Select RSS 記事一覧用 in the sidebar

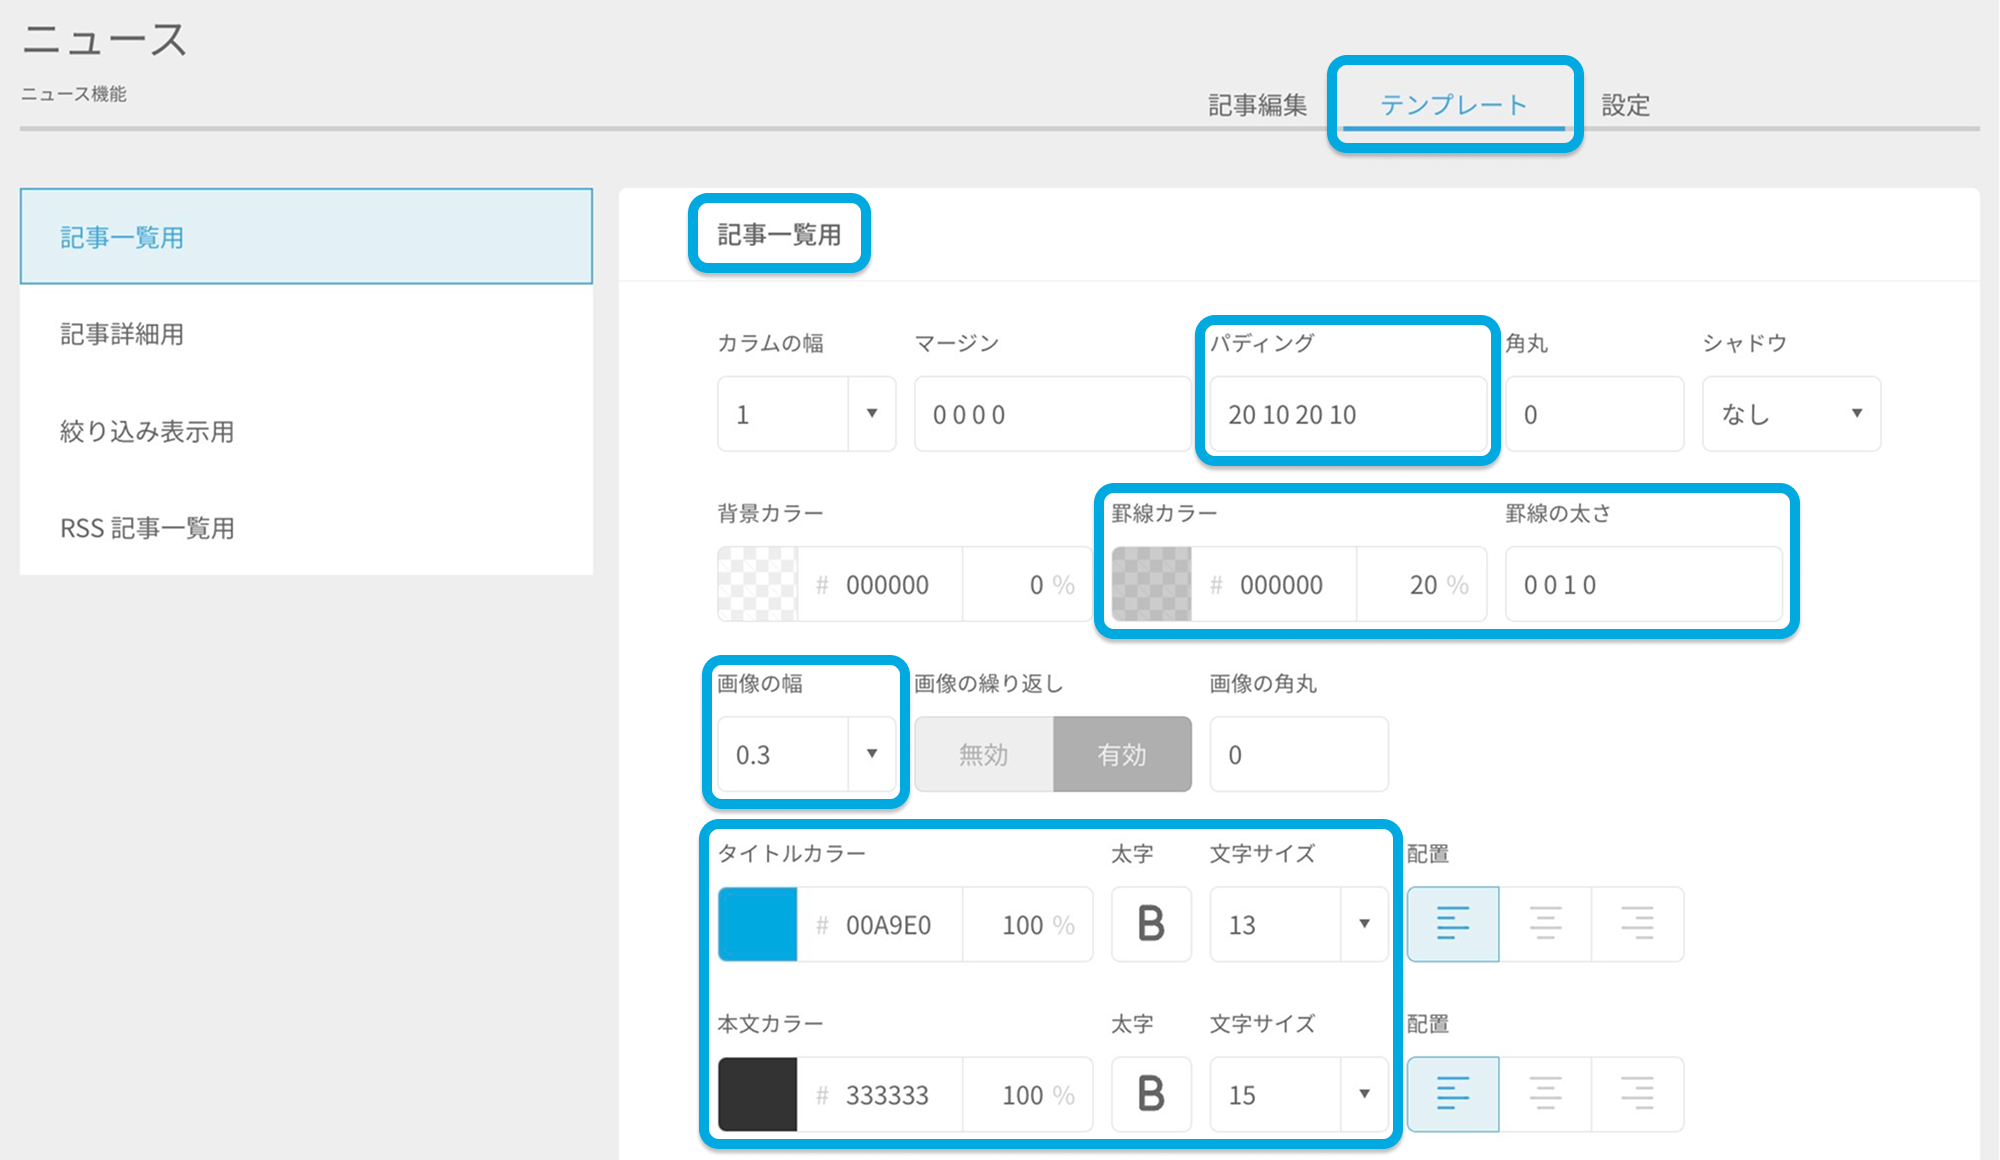[306, 528]
